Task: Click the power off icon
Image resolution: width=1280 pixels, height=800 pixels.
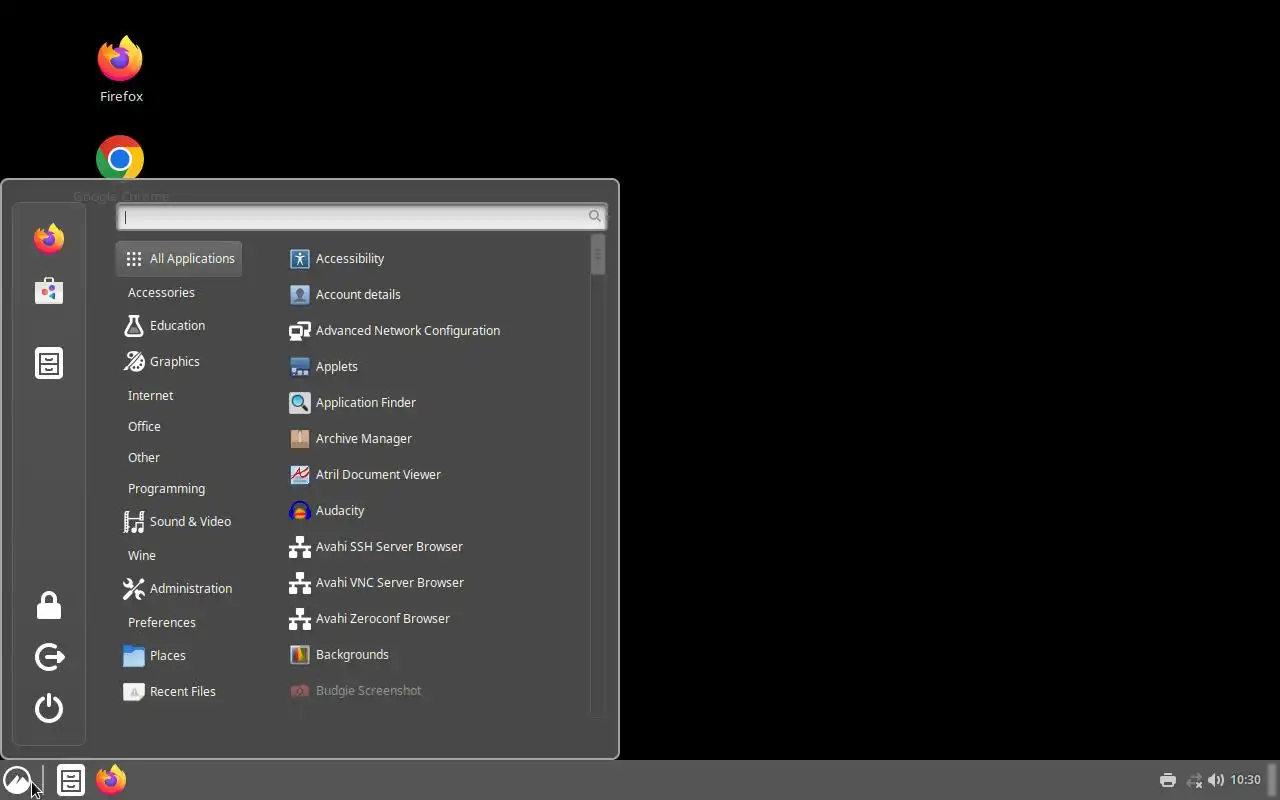Action: point(49,708)
